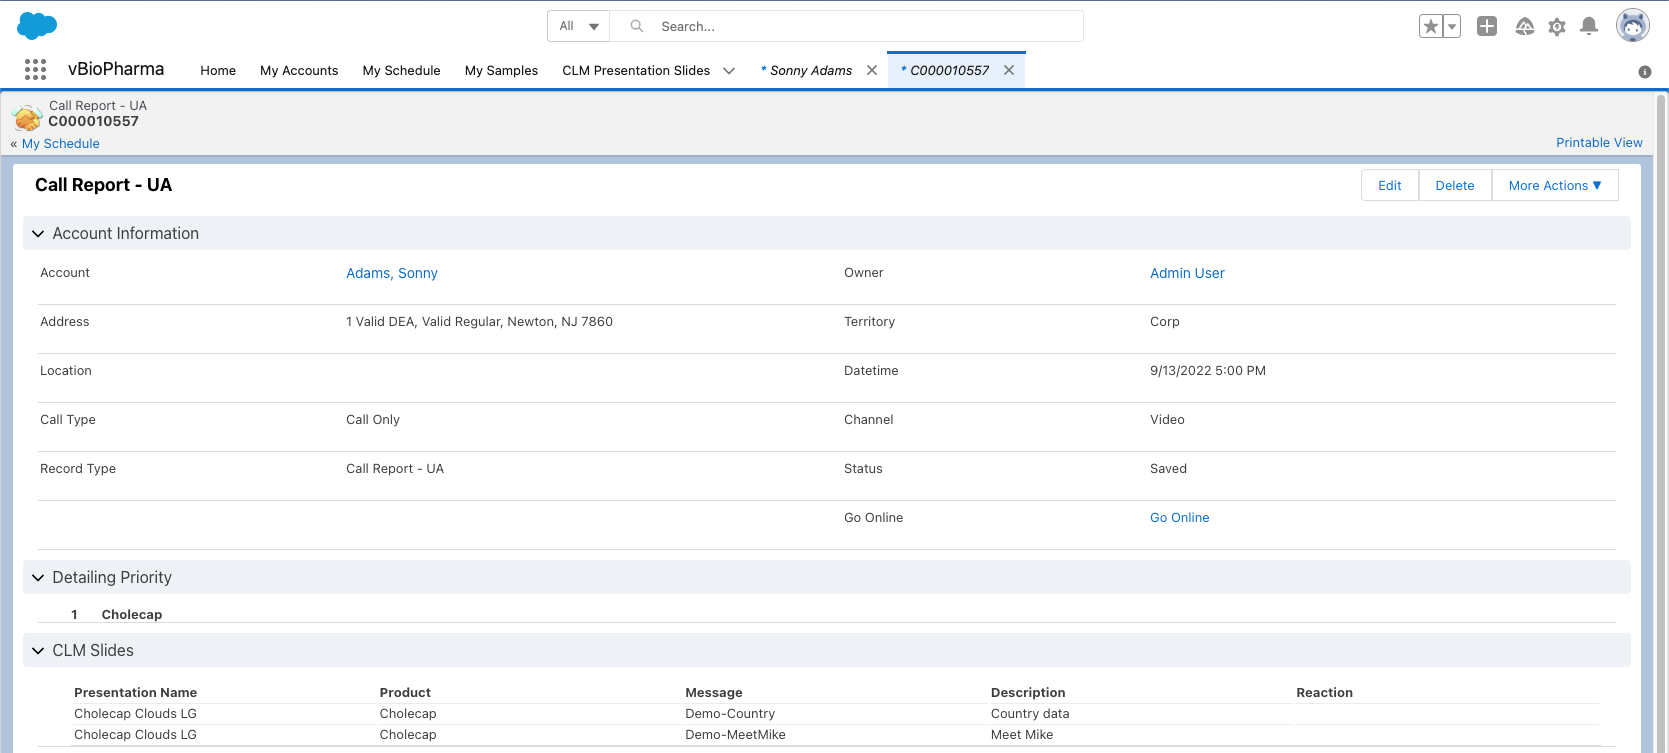
Task: Close the Sonny Adams tab
Action: [x=872, y=70]
